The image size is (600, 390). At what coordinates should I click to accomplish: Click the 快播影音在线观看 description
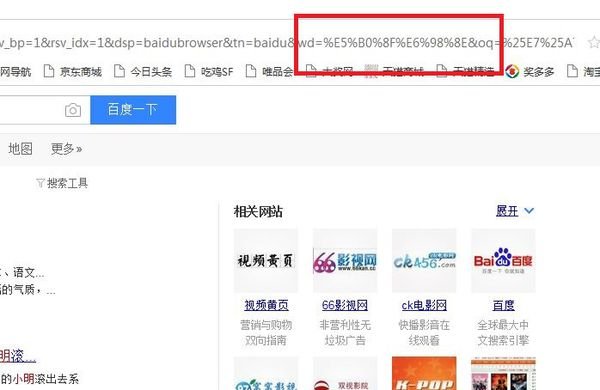tap(424, 333)
